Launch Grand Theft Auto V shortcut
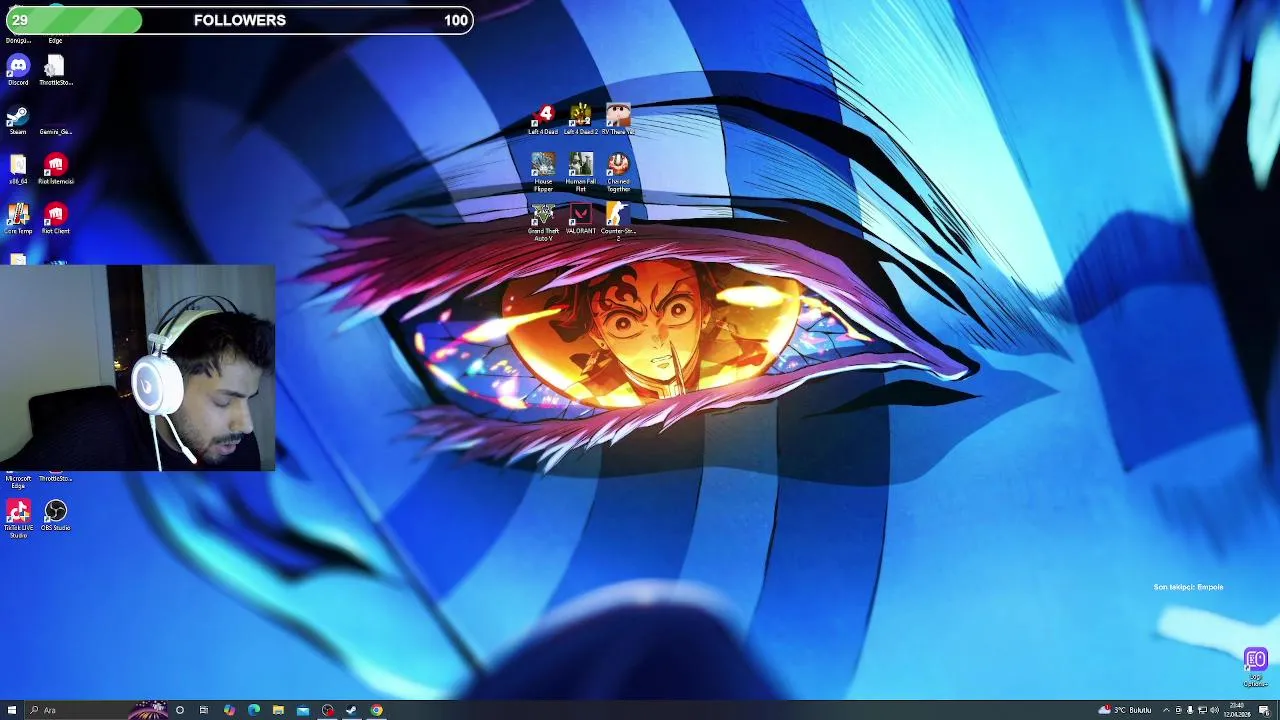The image size is (1280, 720). tap(543, 222)
